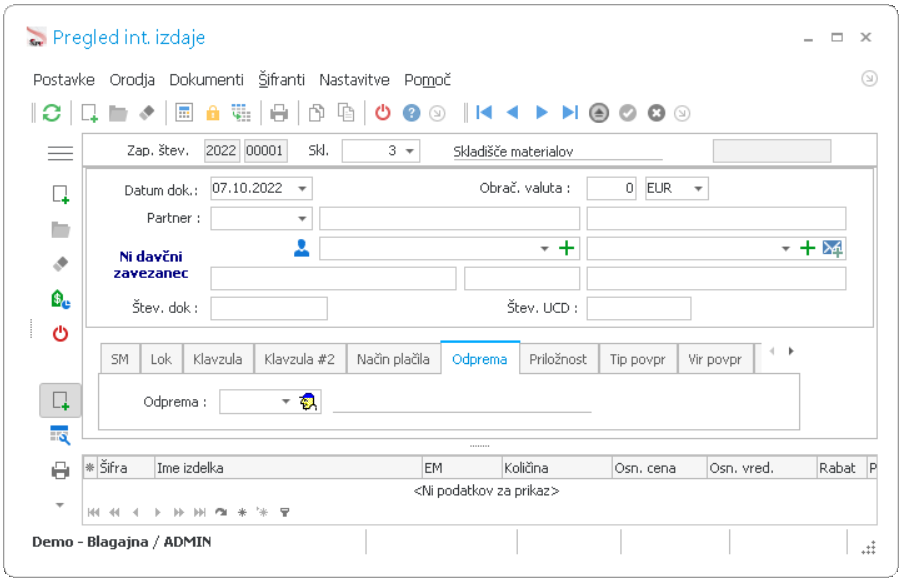The width and height of the screenshot is (900, 584).
Task: Open the Dokumenti menu
Action: pyautogui.click(x=207, y=80)
